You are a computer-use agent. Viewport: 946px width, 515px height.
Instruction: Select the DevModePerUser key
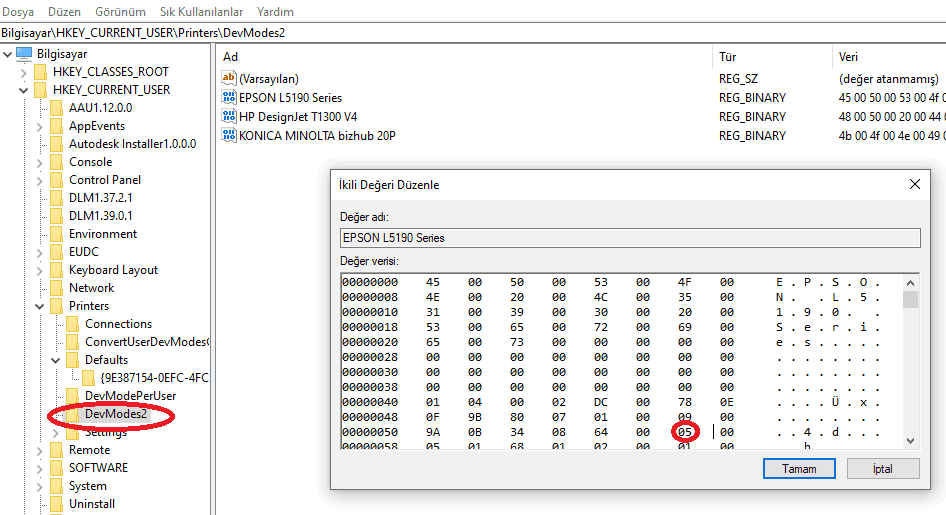click(x=130, y=396)
